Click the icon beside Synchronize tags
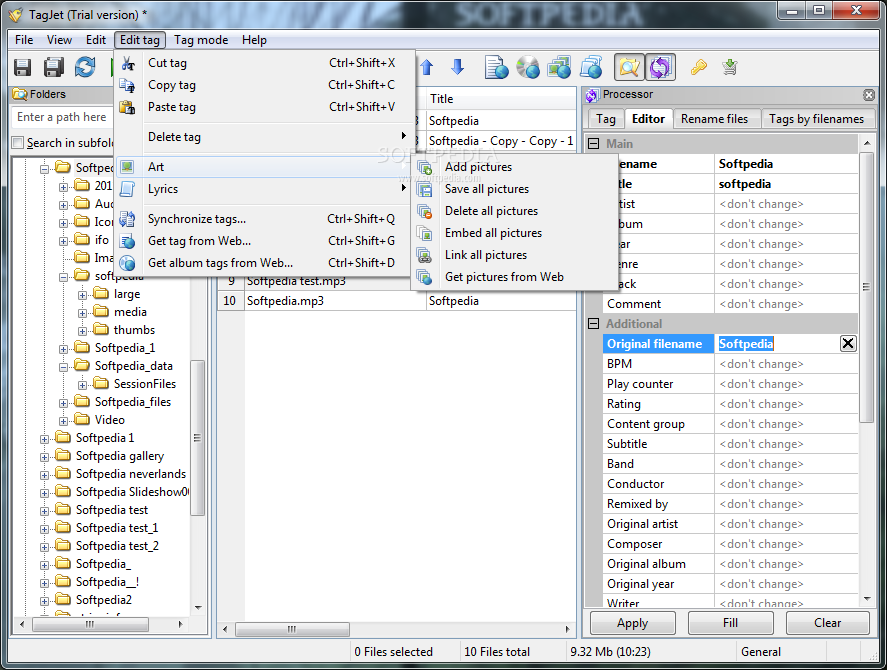The image size is (887, 670). coord(128,219)
